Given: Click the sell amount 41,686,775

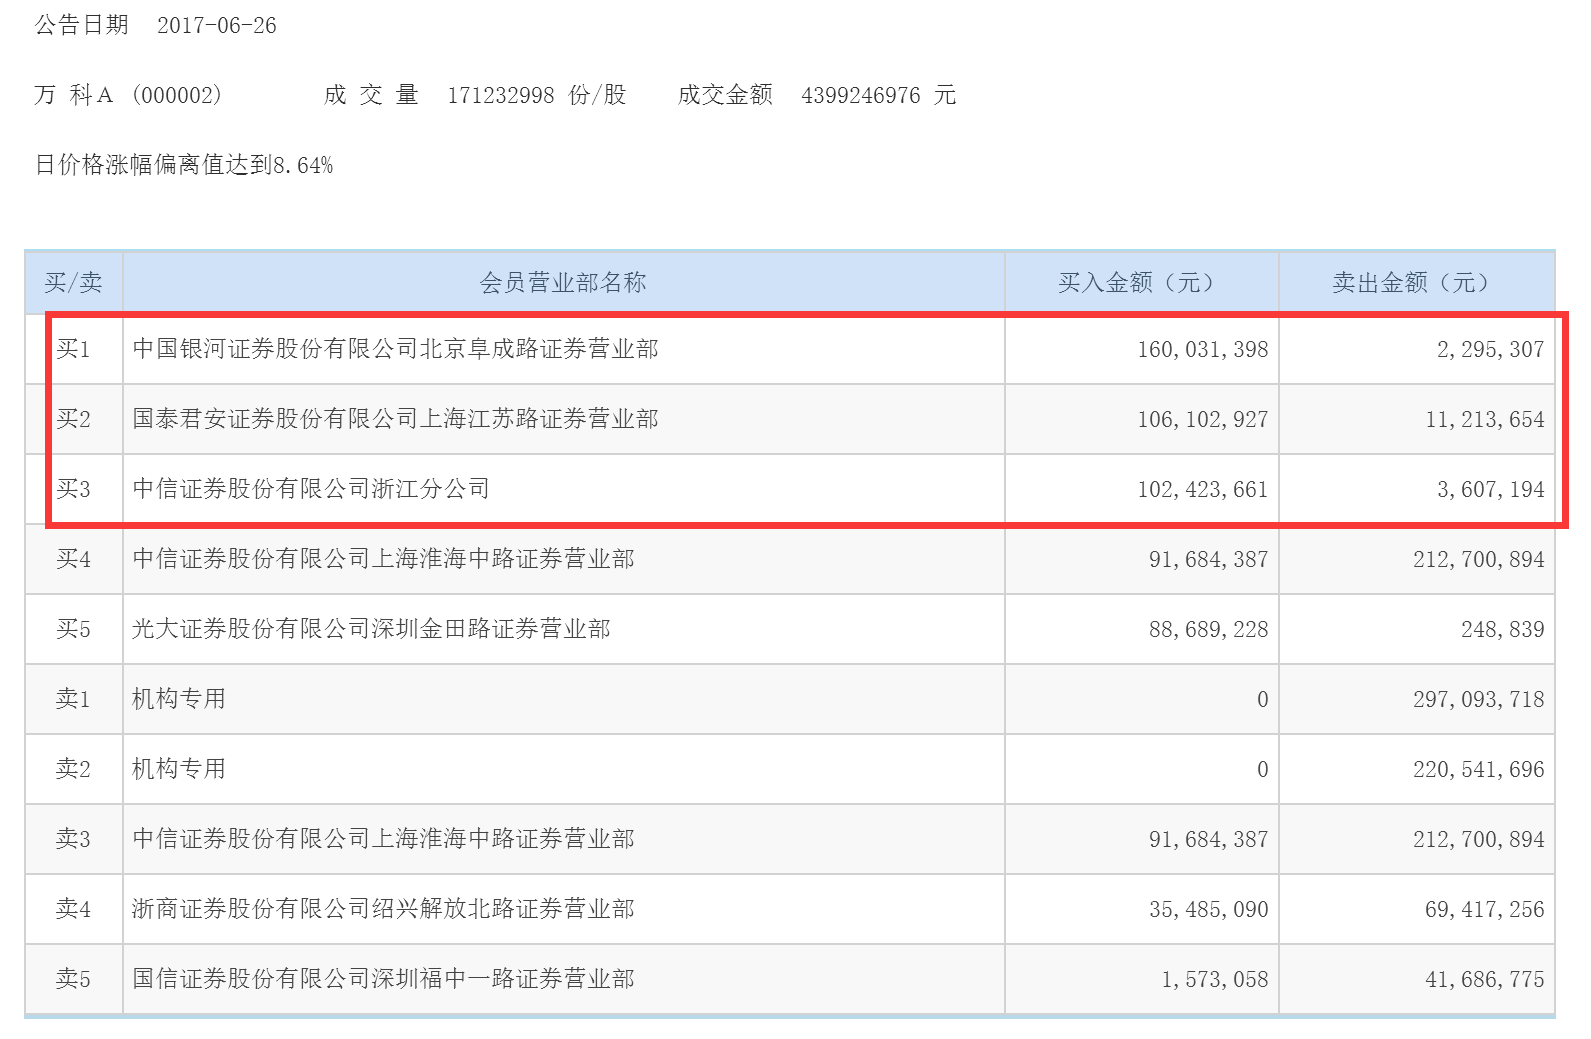Looking at the screenshot, I should point(1485,979).
